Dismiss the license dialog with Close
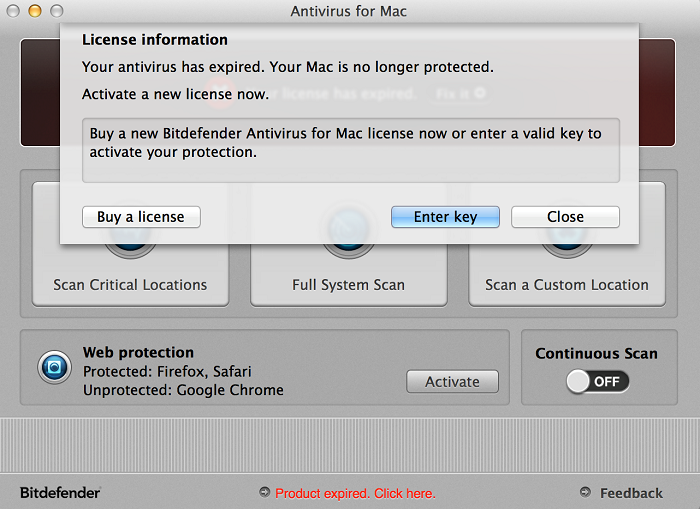The width and height of the screenshot is (700, 509). (x=565, y=217)
